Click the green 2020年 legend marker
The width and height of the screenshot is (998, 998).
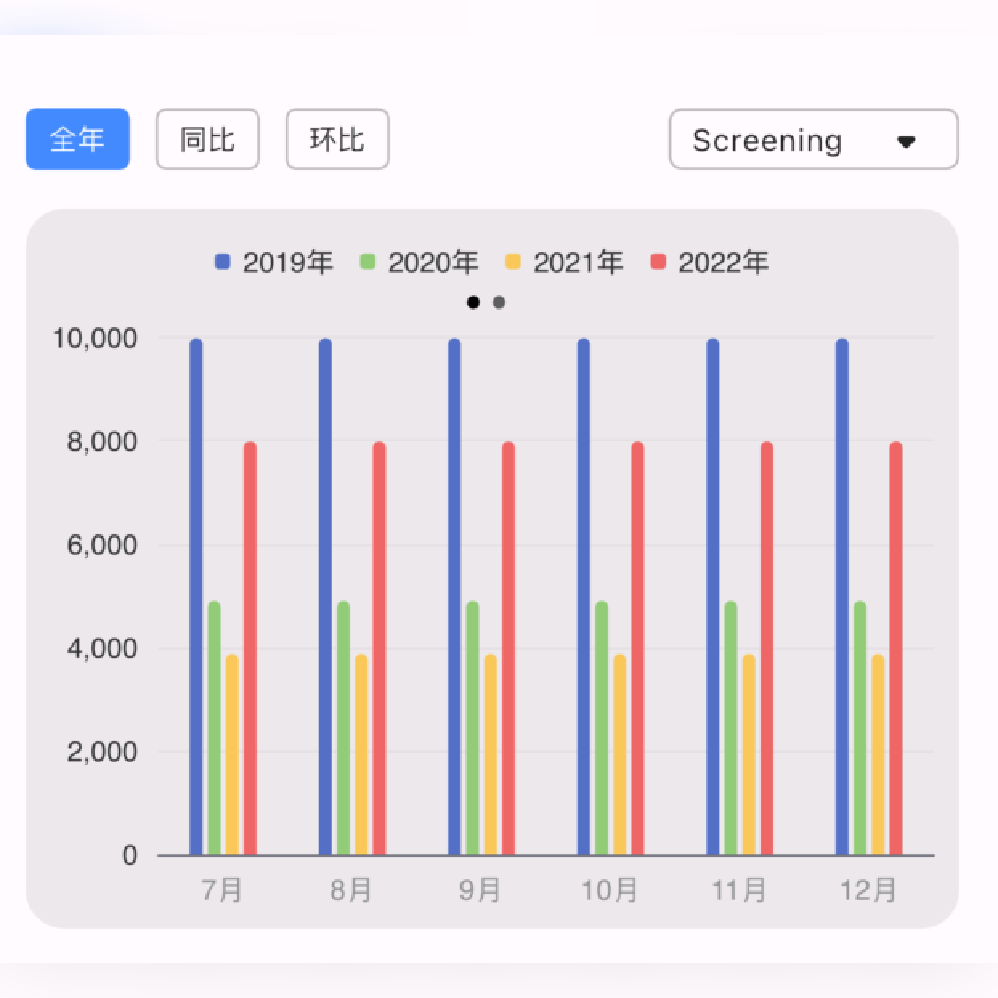[367, 262]
